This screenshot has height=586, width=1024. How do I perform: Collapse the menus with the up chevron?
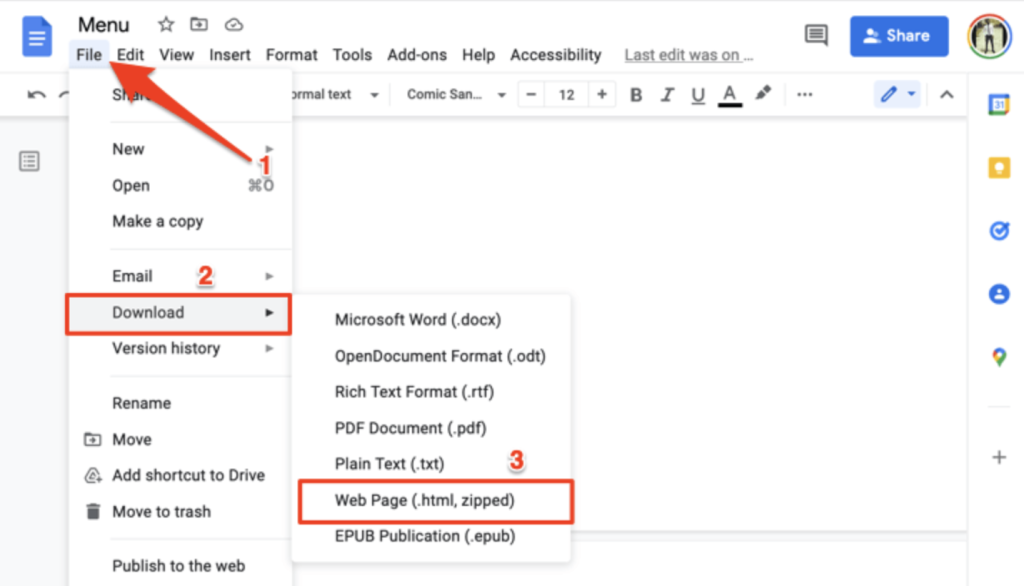pos(946,95)
